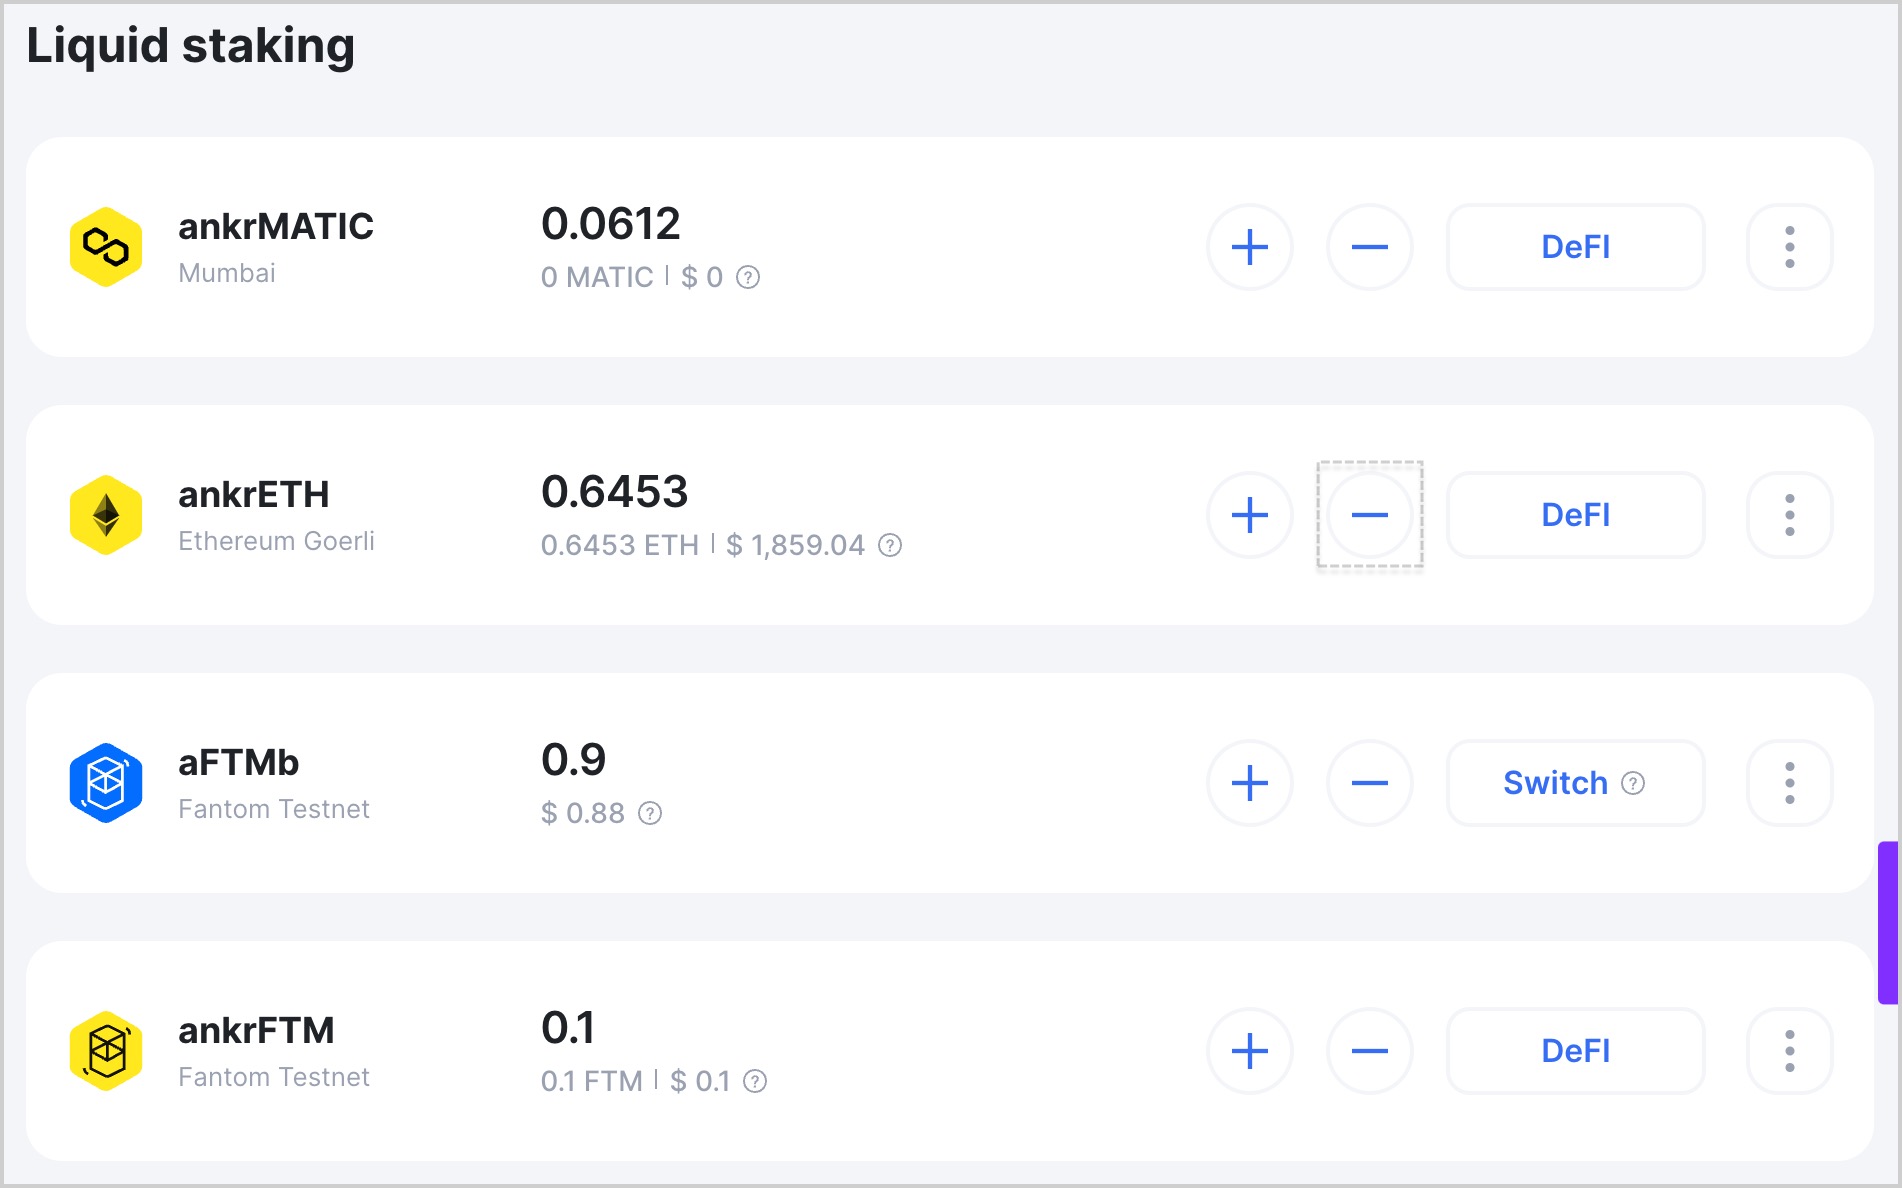
Task: Click the purple vertical scrollbar thumb
Action: click(1887, 922)
